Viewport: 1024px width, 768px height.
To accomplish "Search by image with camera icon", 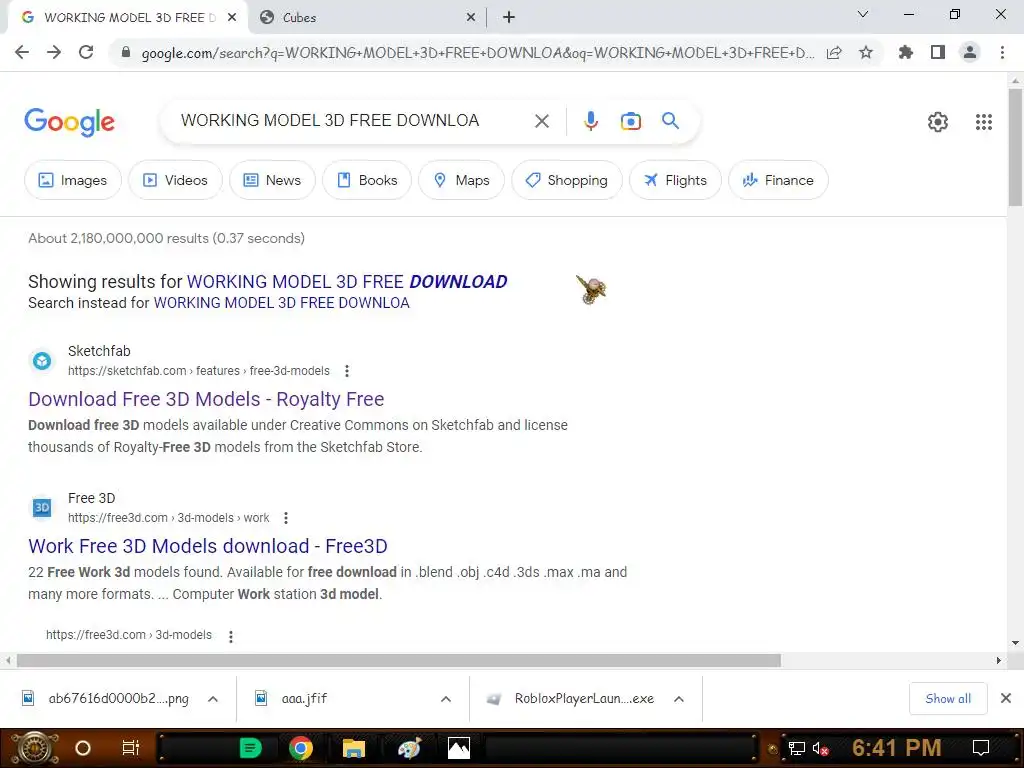I will pyautogui.click(x=630, y=121).
